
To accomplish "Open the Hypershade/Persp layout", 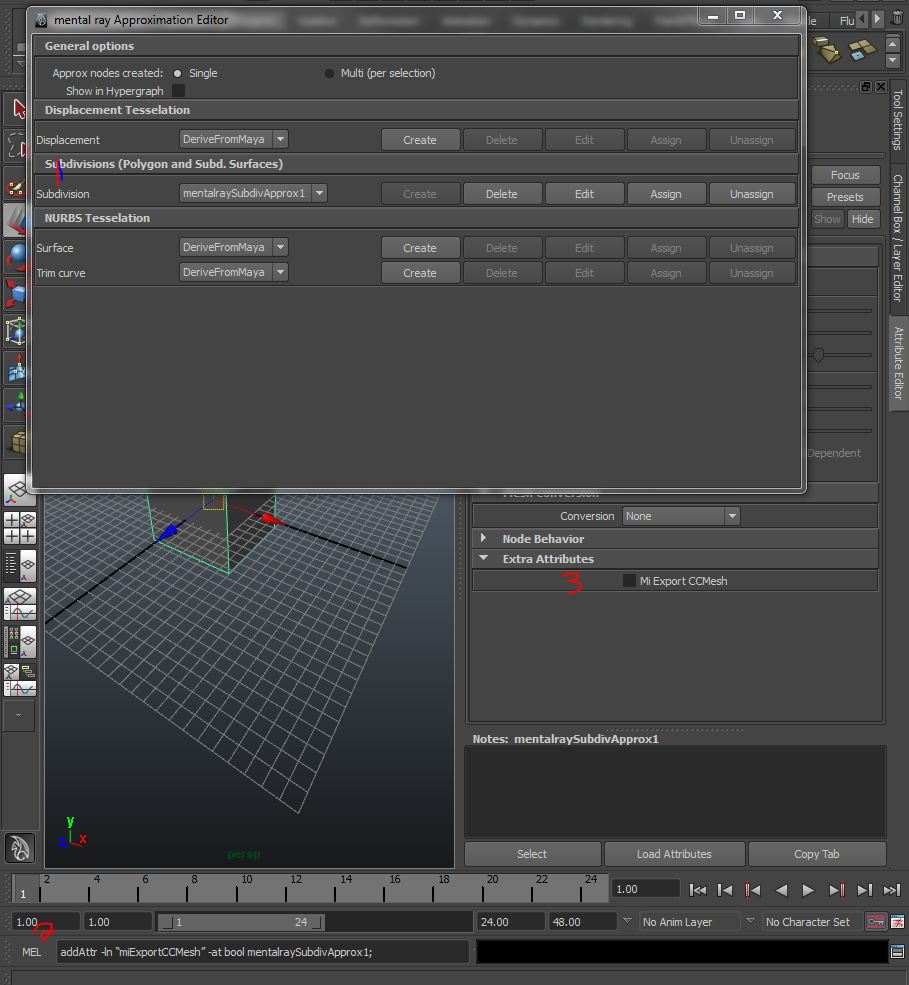I will point(19,642).
